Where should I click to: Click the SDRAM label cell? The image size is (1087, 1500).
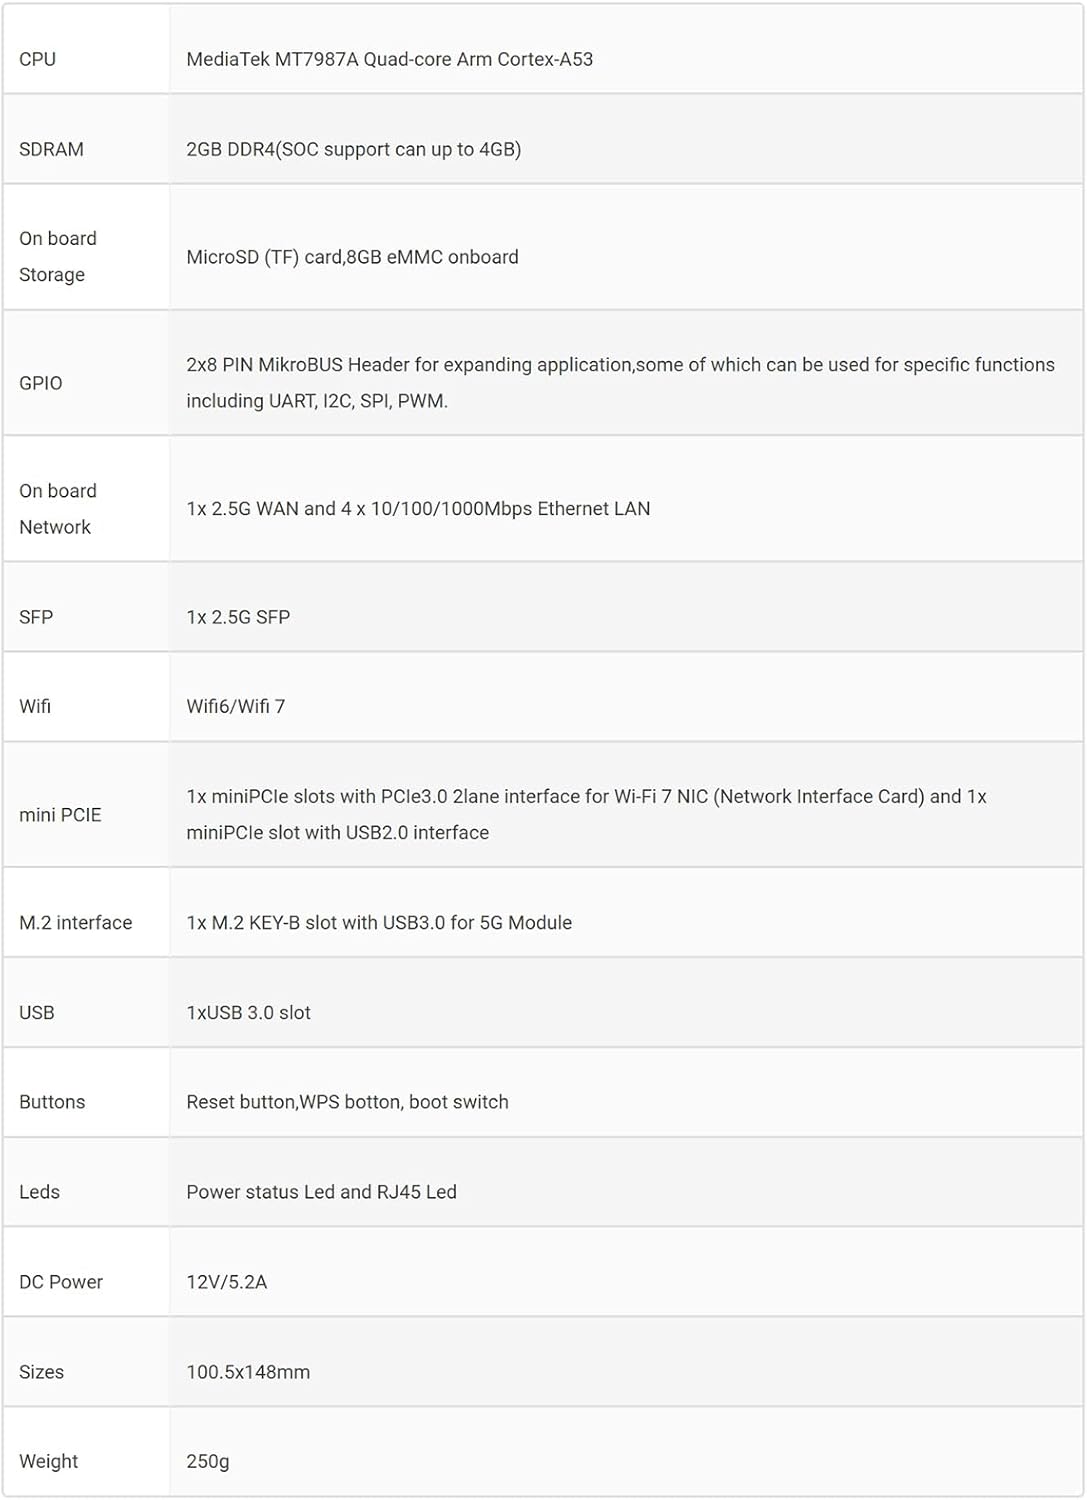51,149
